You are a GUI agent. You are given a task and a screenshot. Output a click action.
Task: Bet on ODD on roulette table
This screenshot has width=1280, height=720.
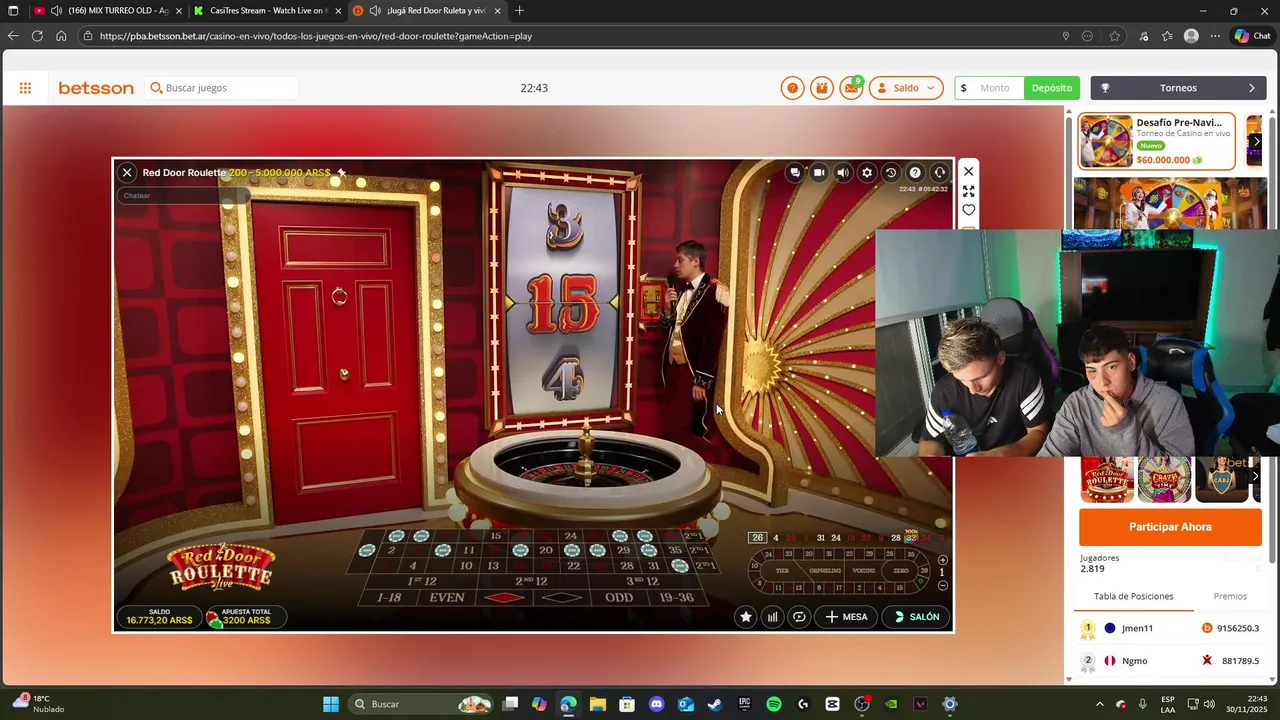pos(619,598)
